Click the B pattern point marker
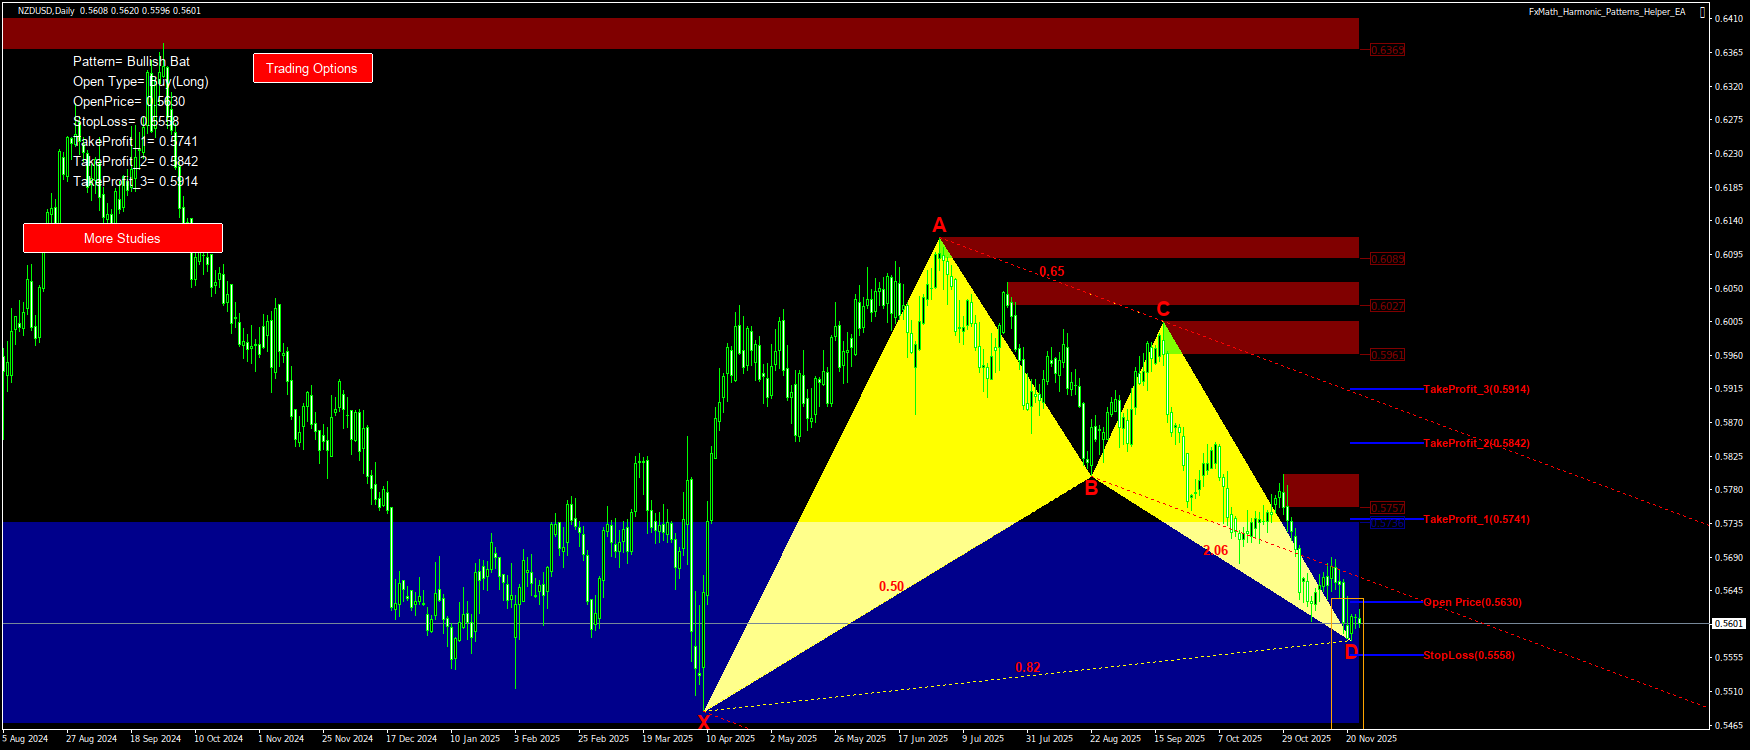Viewport: 1750px width, 750px height. (x=1091, y=488)
